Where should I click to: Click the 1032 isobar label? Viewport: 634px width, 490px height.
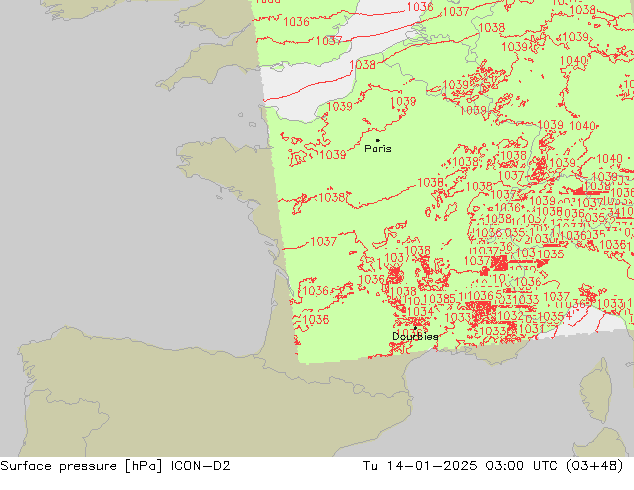tap(511, 315)
